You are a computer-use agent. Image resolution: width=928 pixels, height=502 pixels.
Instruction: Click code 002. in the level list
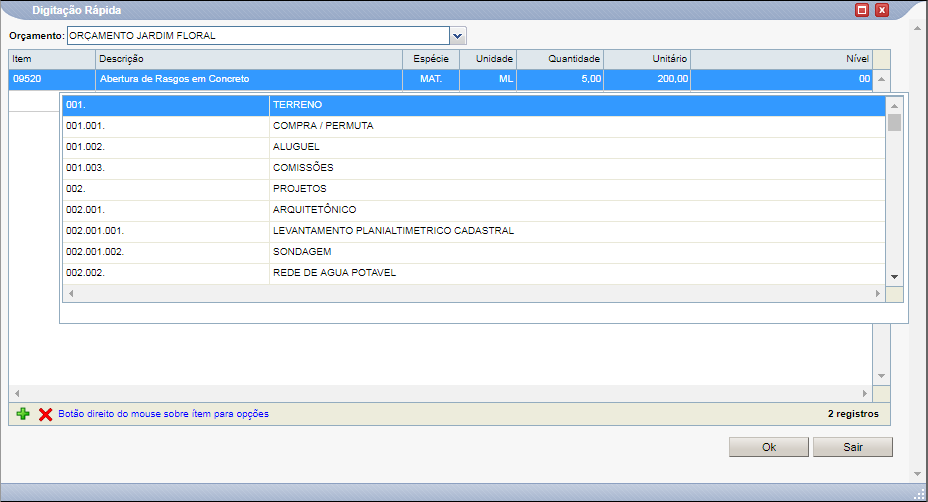(x=76, y=188)
